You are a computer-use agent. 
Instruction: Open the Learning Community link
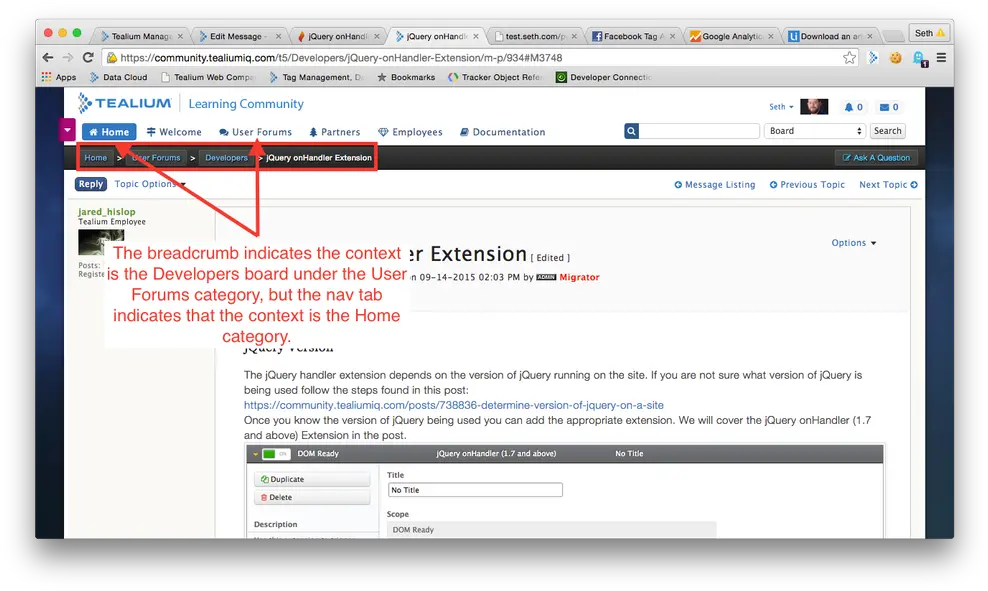coord(246,104)
